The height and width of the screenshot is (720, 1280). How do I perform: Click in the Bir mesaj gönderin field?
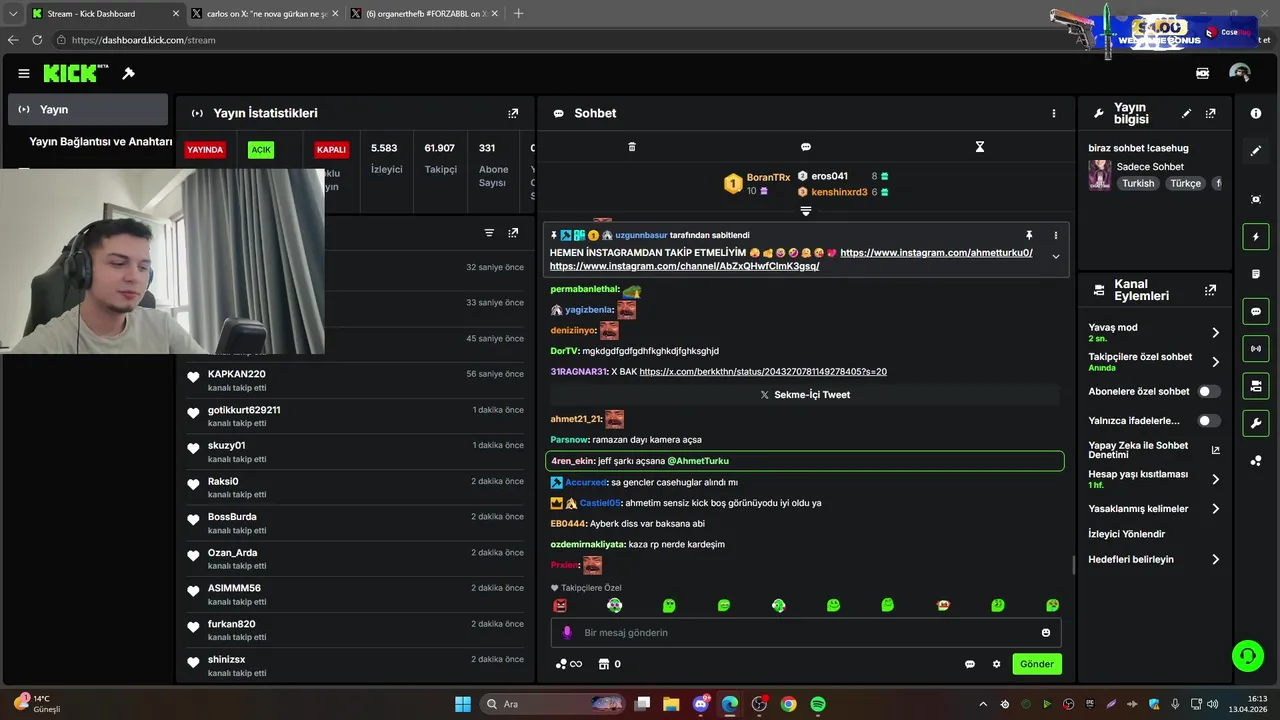[805, 633]
